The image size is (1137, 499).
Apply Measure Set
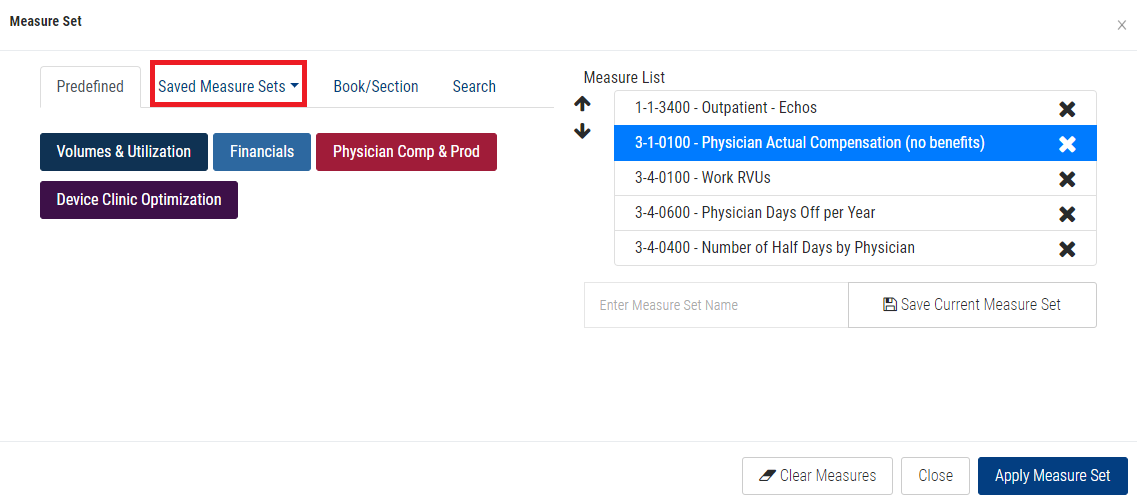(x=1052, y=476)
